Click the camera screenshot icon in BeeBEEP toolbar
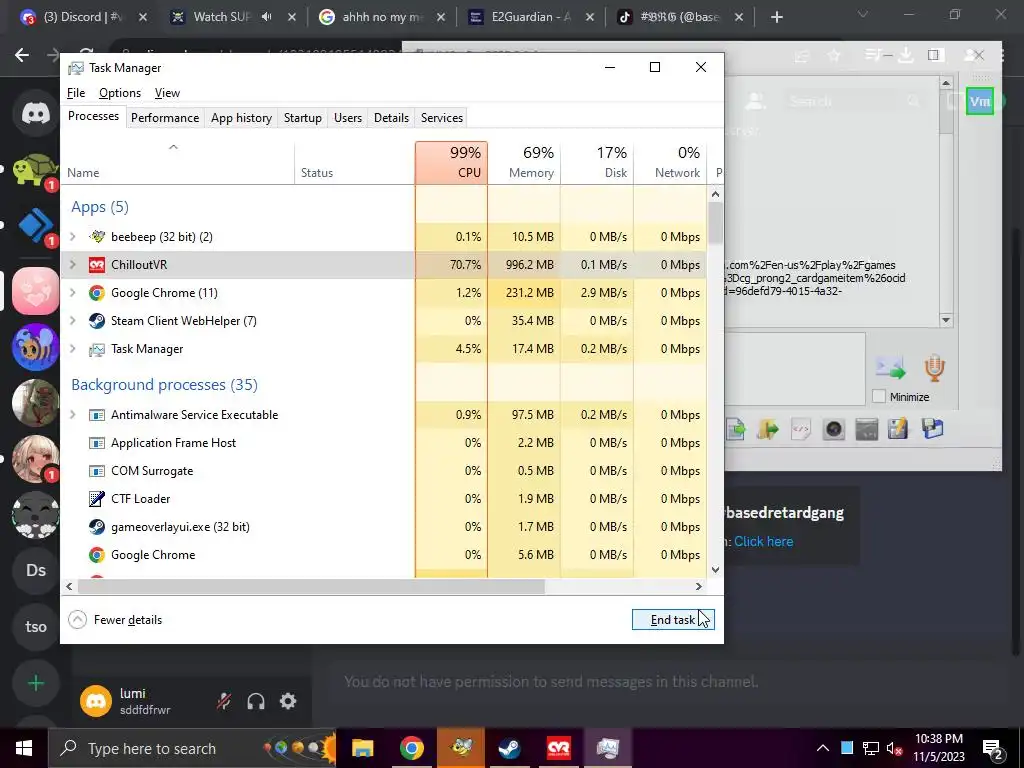Image resolution: width=1024 pixels, height=768 pixels. point(834,429)
